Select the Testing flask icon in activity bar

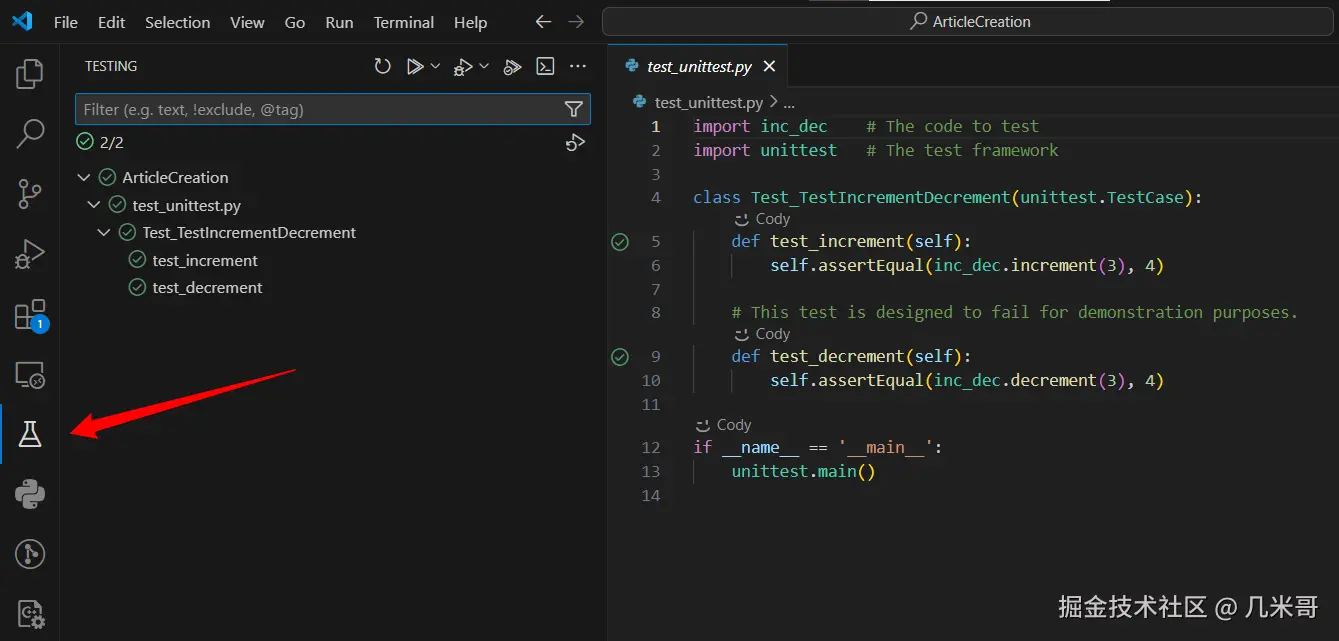click(29, 433)
